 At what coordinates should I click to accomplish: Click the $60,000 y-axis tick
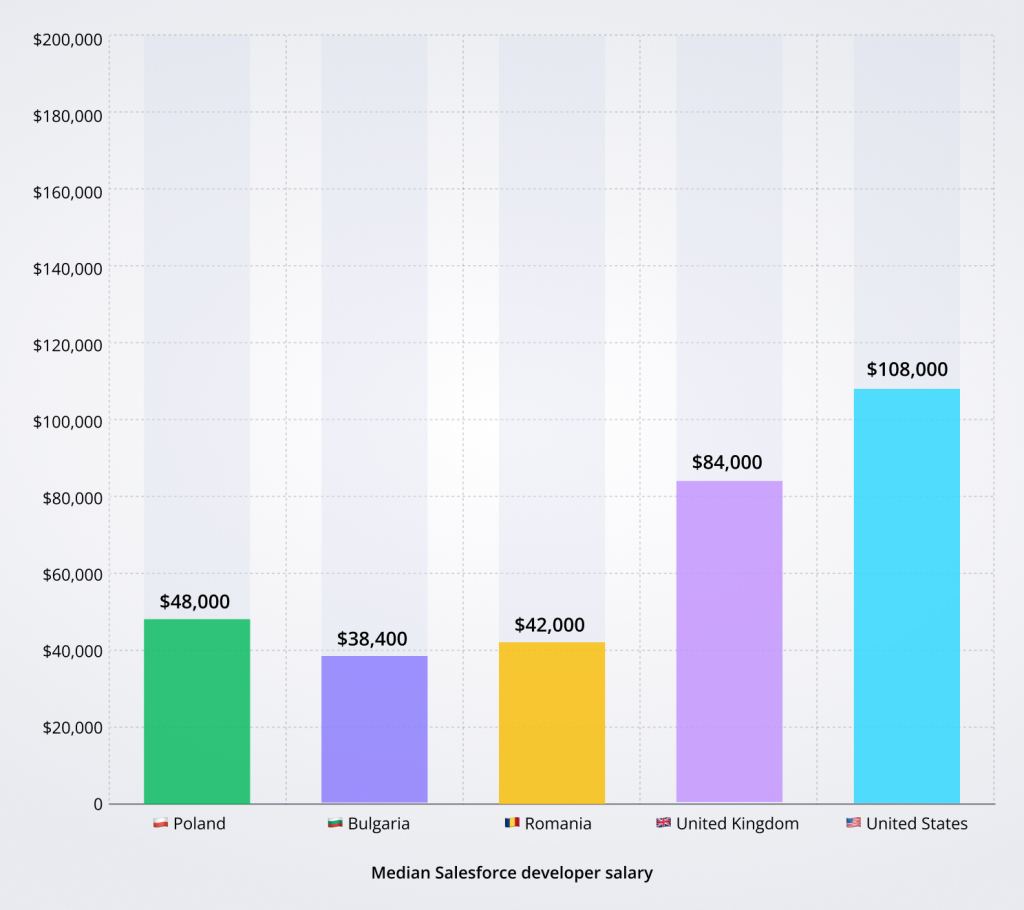[x=72, y=574]
